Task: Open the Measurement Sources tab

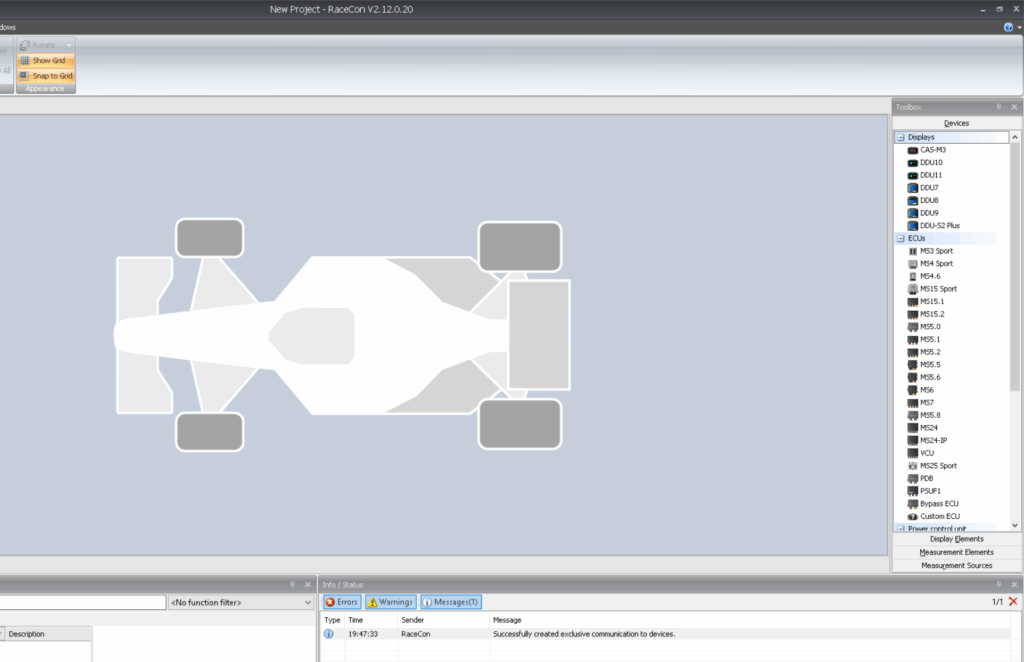Action: coord(956,566)
